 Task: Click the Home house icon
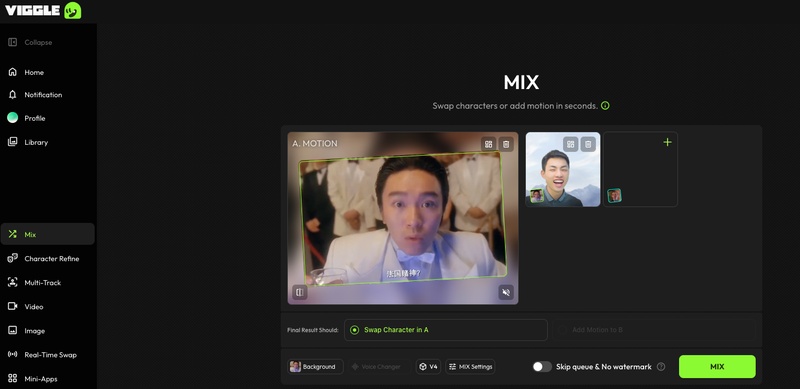pyautogui.click(x=12, y=72)
